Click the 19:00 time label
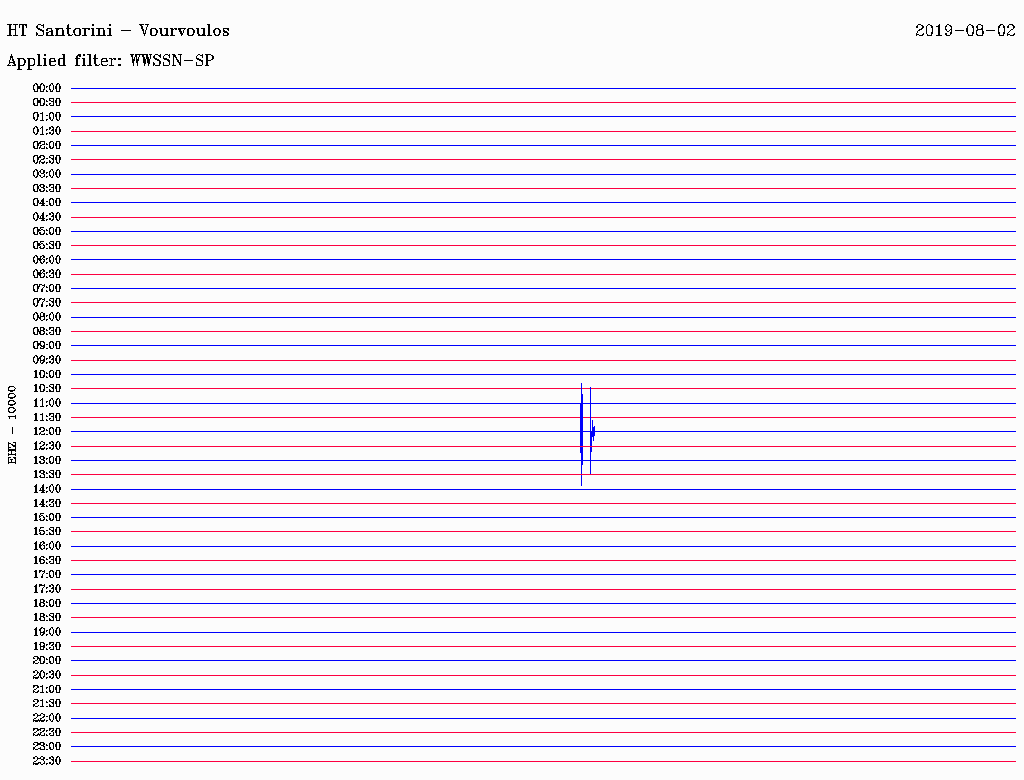This screenshot has width=1024, height=780. [x=47, y=632]
